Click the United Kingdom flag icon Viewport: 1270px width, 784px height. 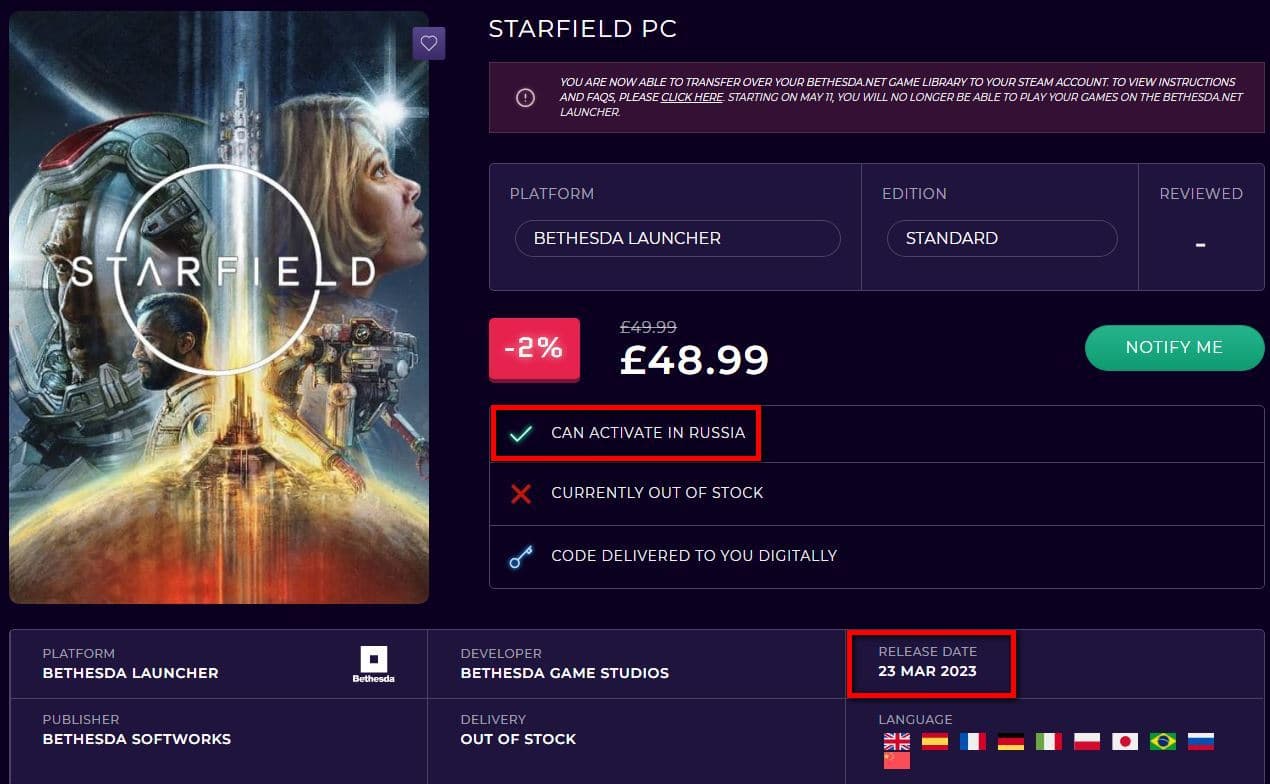[x=896, y=742]
